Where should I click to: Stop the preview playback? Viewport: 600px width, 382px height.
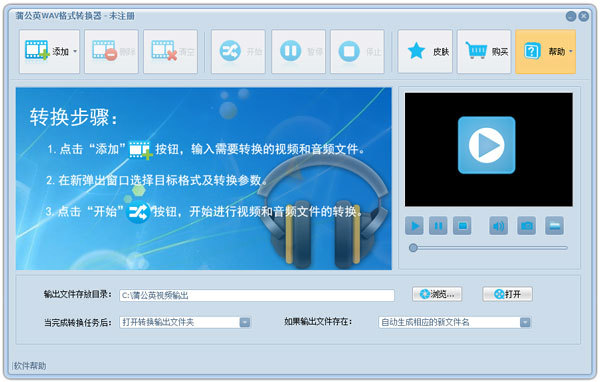(462, 226)
